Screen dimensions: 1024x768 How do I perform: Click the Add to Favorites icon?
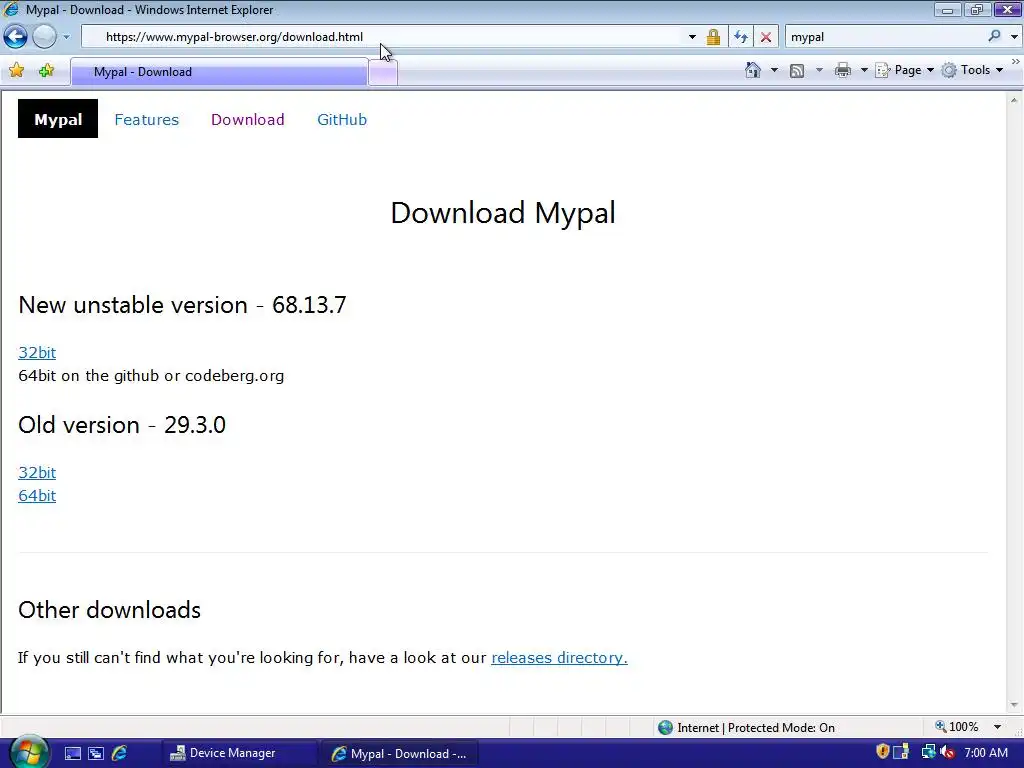pyautogui.click(x=46, y=71)
